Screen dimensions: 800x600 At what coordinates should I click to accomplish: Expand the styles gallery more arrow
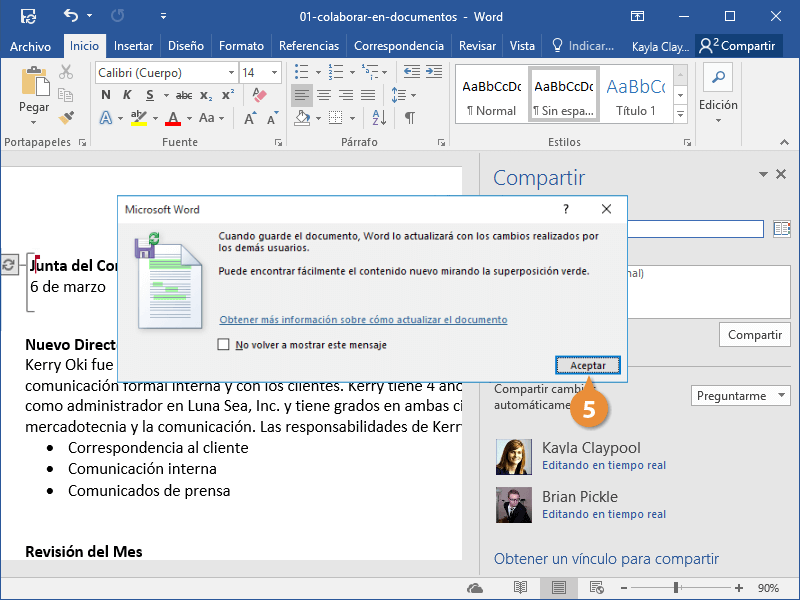click(680, 114)
